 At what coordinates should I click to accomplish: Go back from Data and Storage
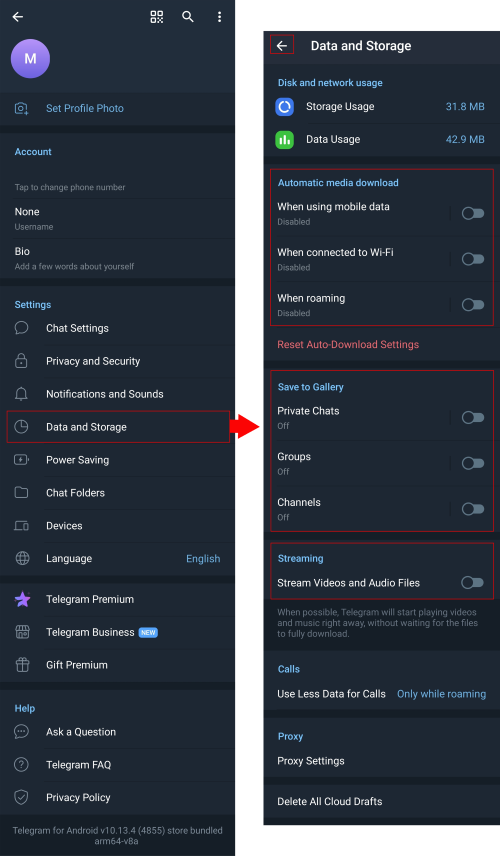coord(282,46)
